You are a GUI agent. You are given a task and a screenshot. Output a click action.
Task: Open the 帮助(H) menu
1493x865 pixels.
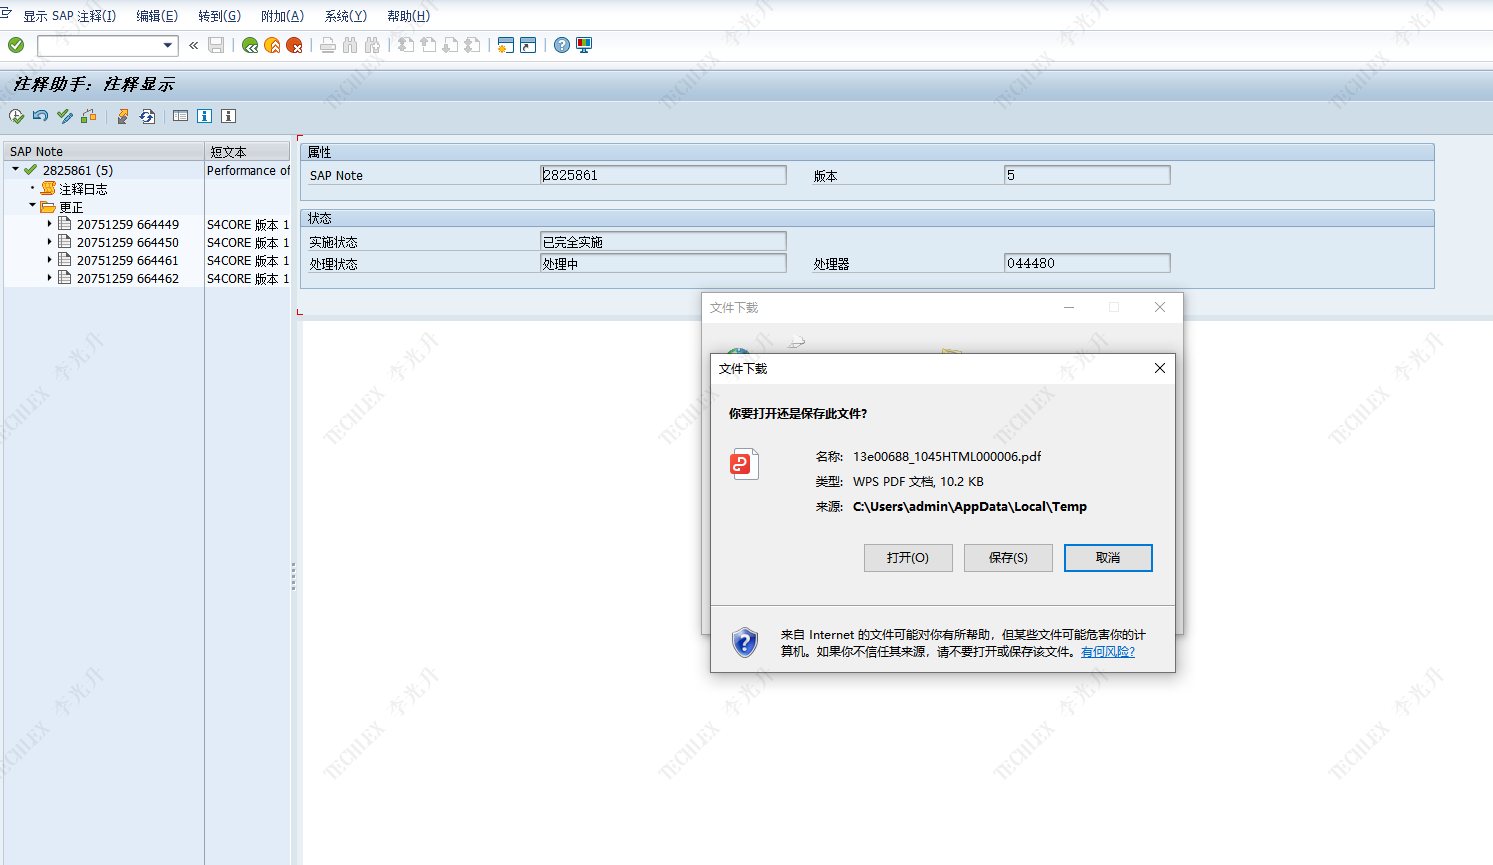pos(408,16)
